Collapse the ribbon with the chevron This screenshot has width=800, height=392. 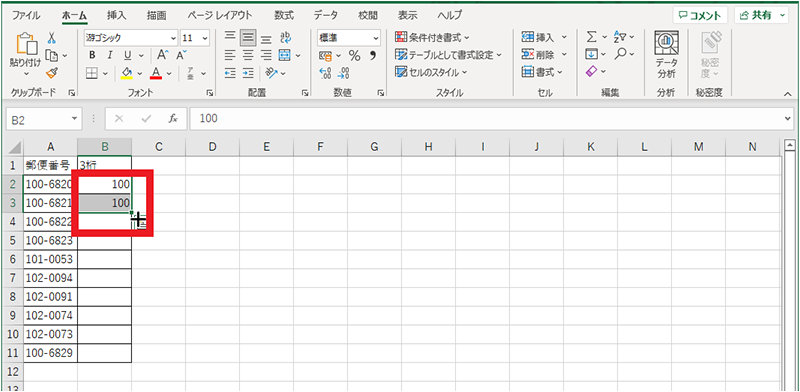[787, 93]
